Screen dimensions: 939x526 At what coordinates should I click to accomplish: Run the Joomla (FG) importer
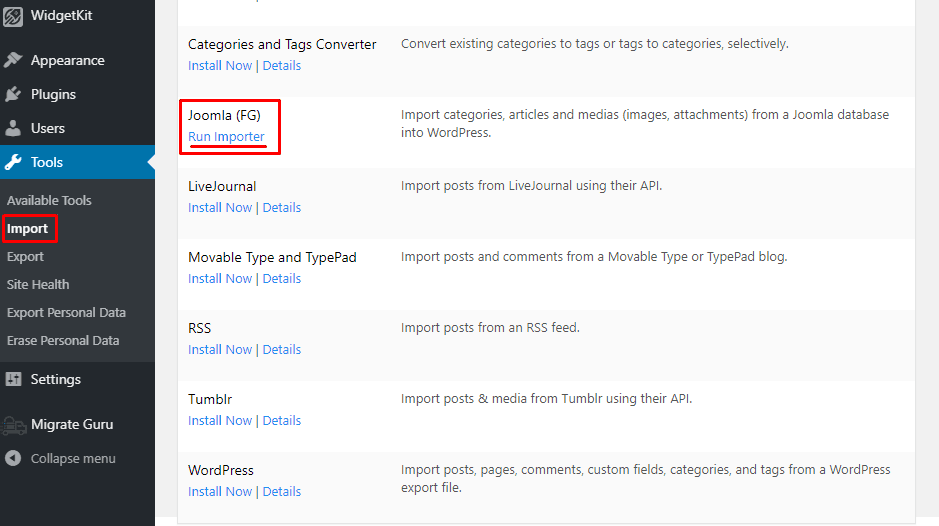[x=226, y=137]
